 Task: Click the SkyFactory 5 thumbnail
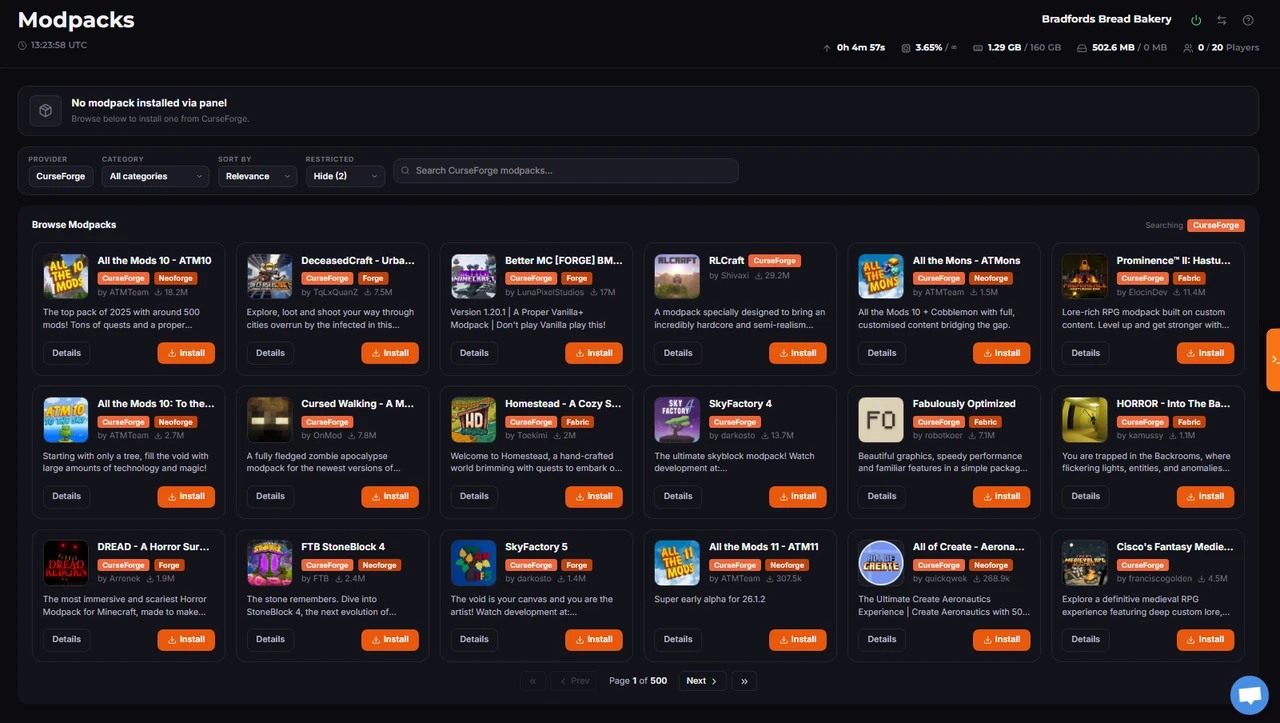pos(474,563)
